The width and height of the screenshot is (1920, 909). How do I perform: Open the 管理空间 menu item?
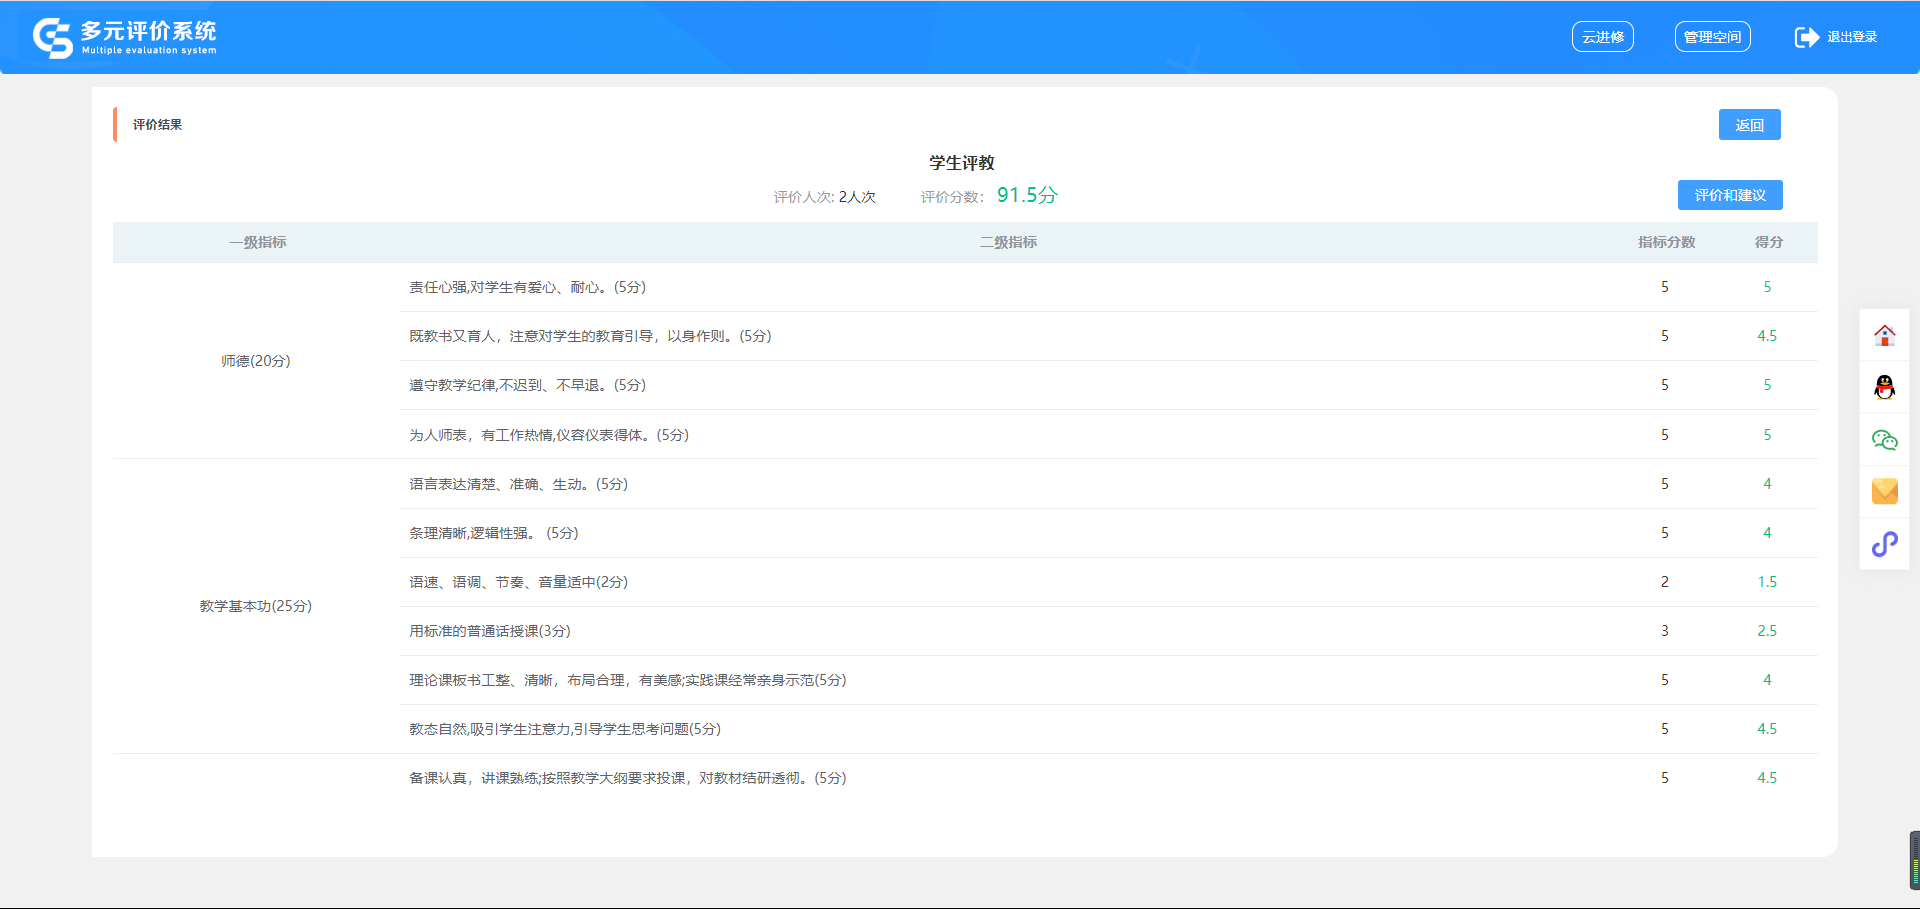click(1712, 37)
